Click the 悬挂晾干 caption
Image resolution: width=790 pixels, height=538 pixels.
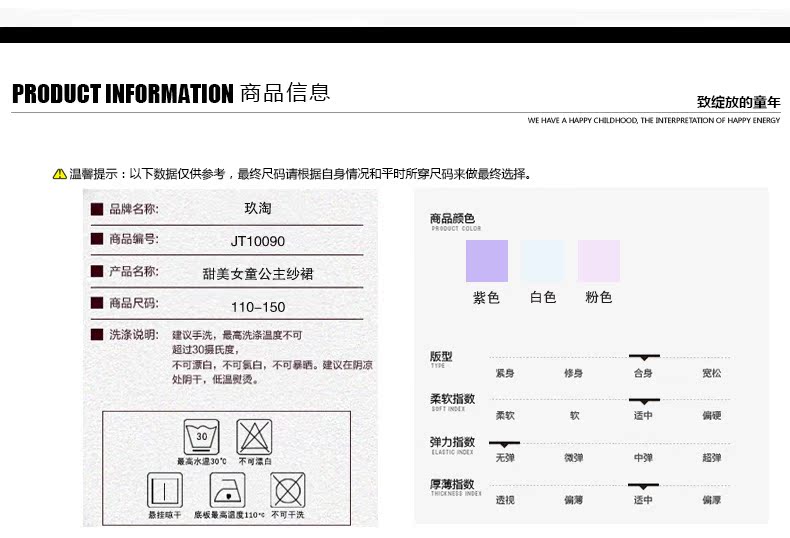coord(165,515)
